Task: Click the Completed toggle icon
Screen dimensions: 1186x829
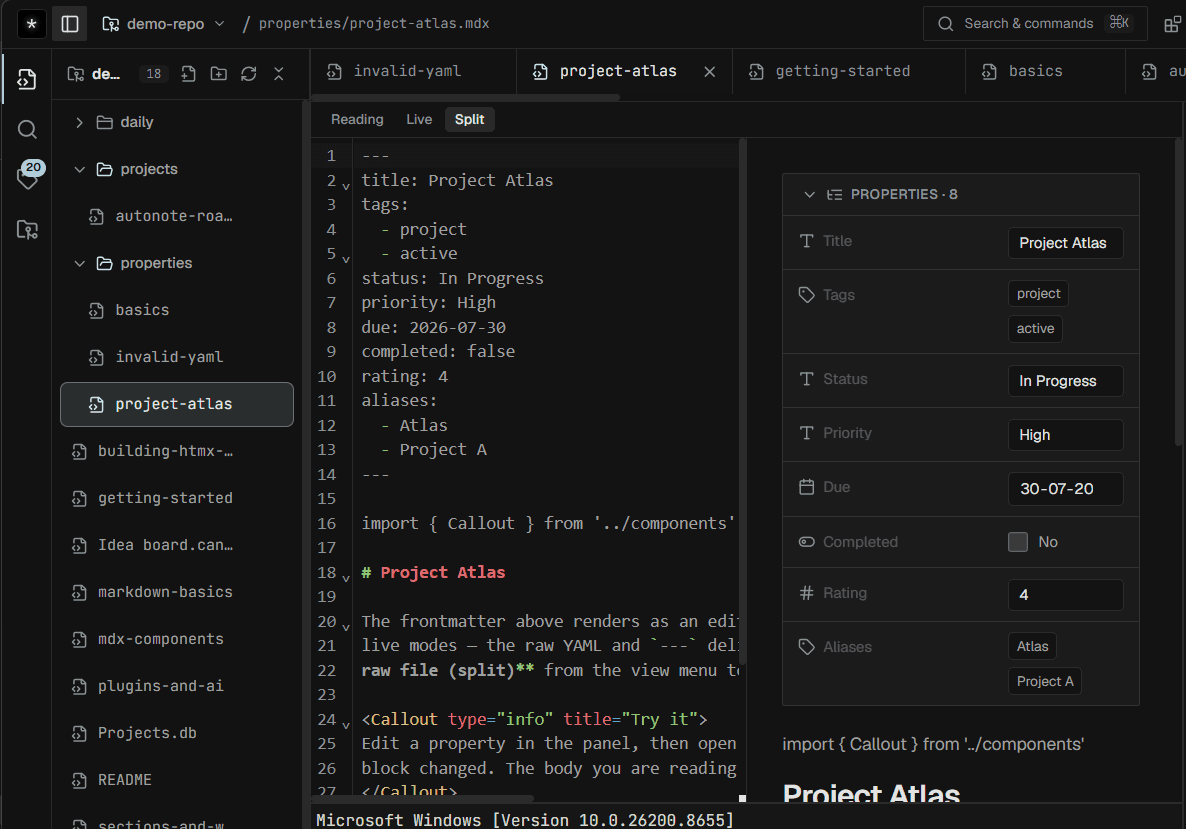Action: [806, 542]
